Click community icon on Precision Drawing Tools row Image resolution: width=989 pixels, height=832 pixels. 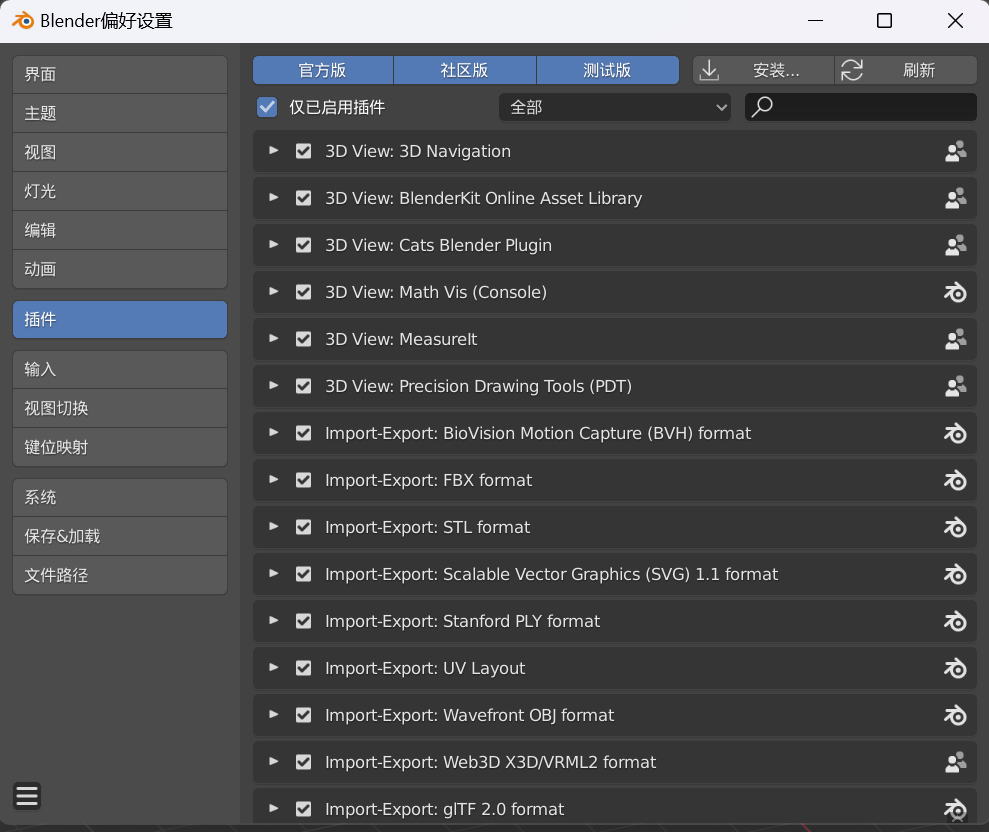956,386
